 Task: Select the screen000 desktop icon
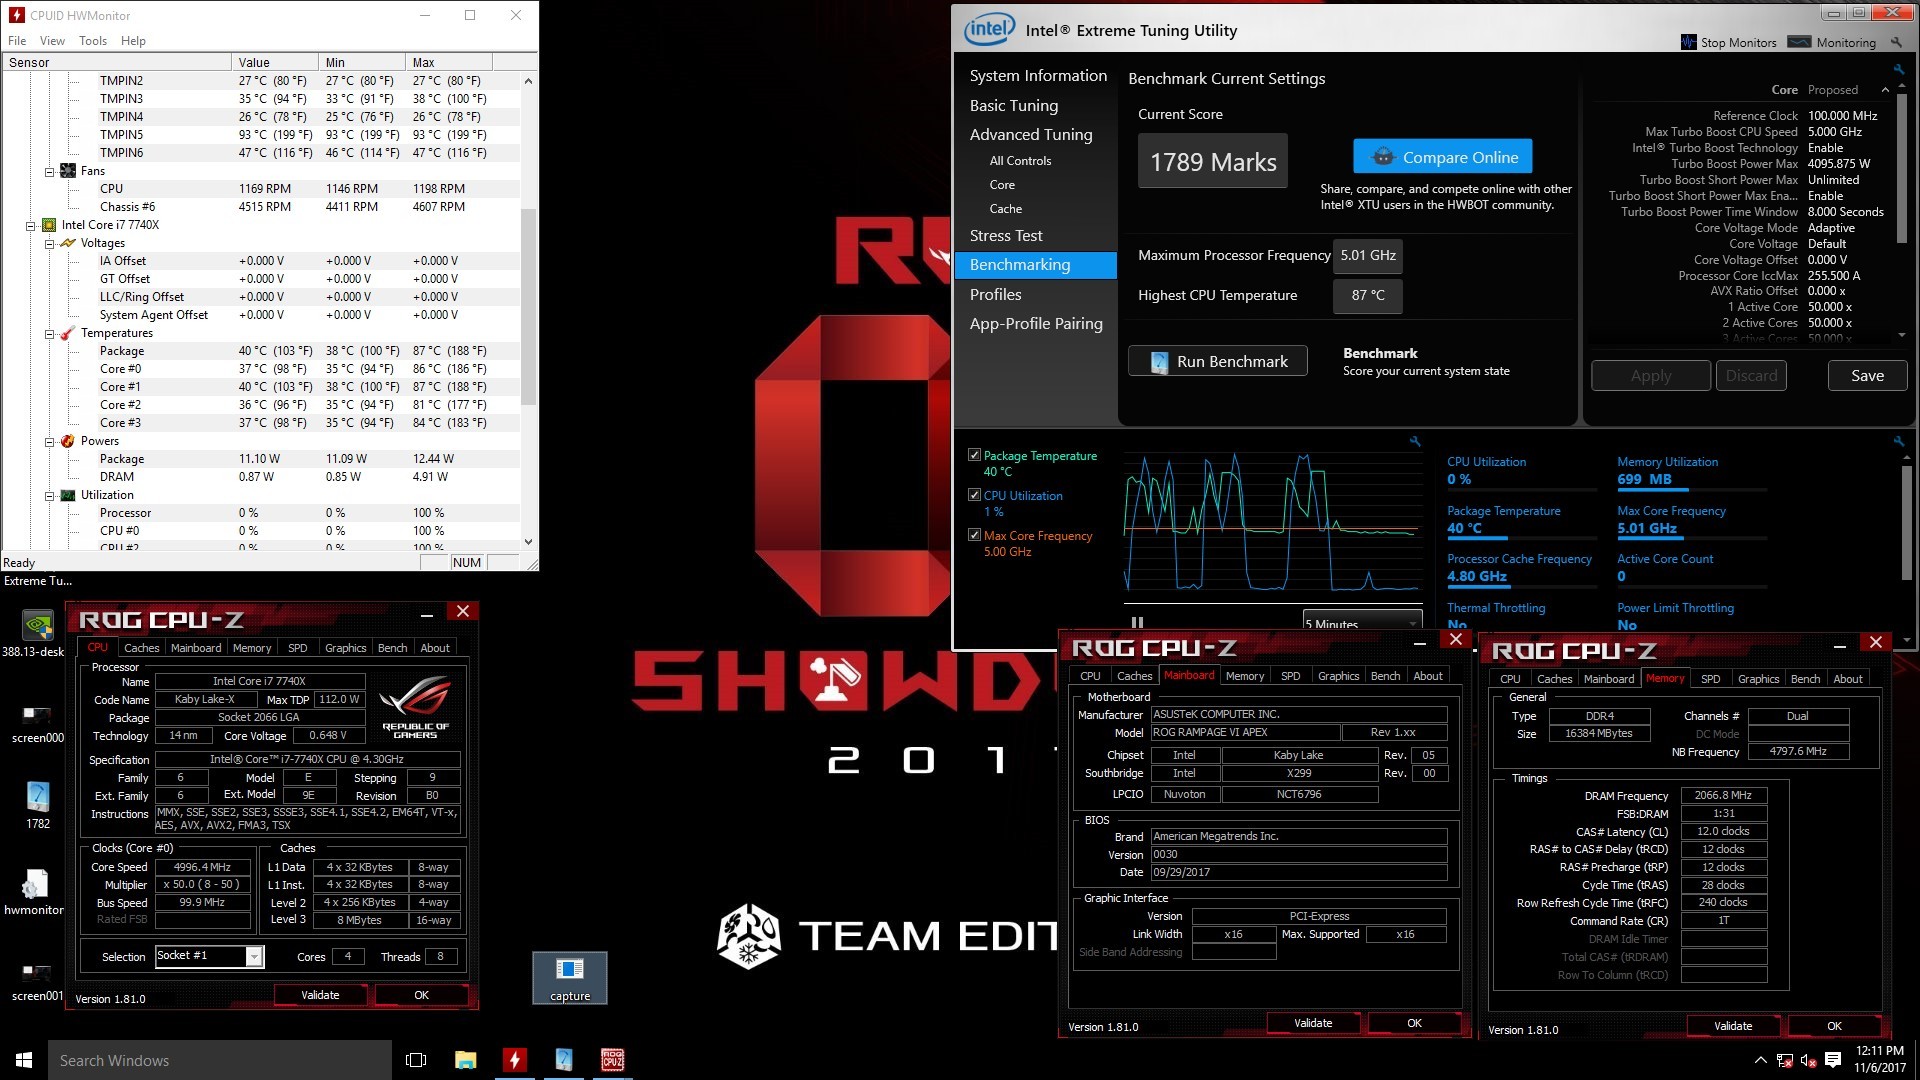(37, 722)
